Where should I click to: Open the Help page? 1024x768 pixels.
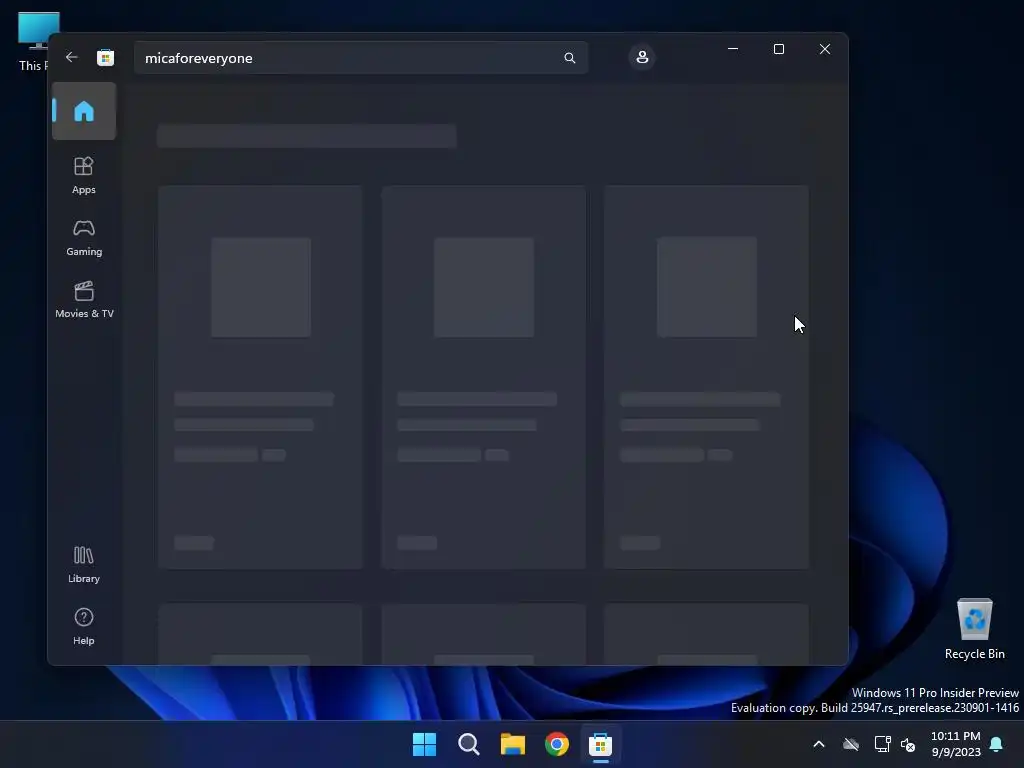coord(84,626)
